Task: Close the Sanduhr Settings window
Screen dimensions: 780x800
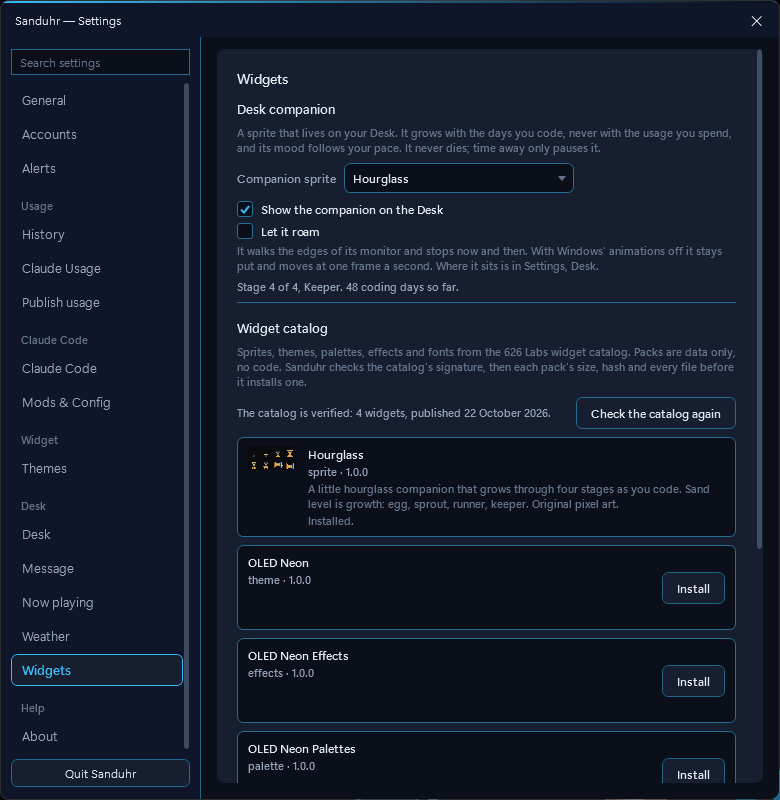Action: pyautogui.click(x=756, y=21)
